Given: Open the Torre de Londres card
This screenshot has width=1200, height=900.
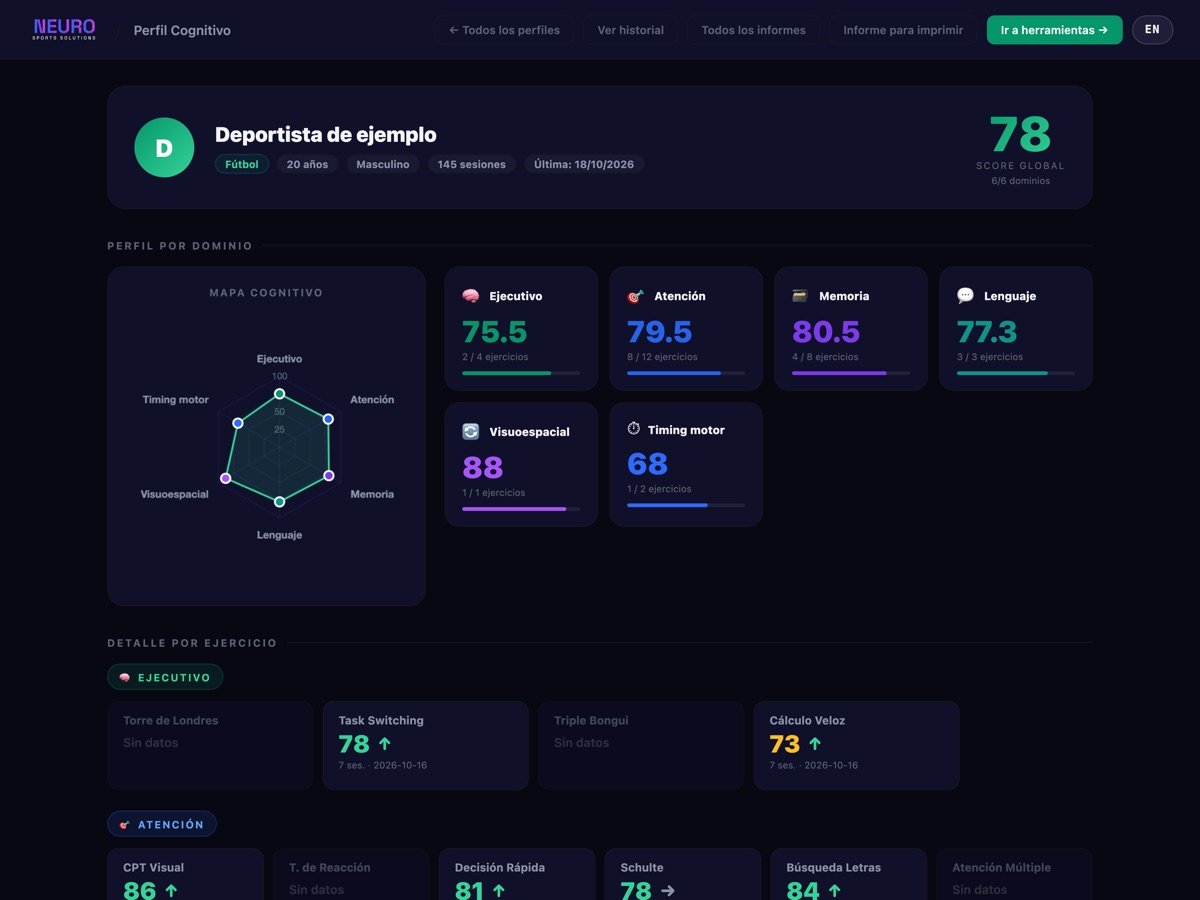Looking at the screenshot, I should [x=210, y=746].
